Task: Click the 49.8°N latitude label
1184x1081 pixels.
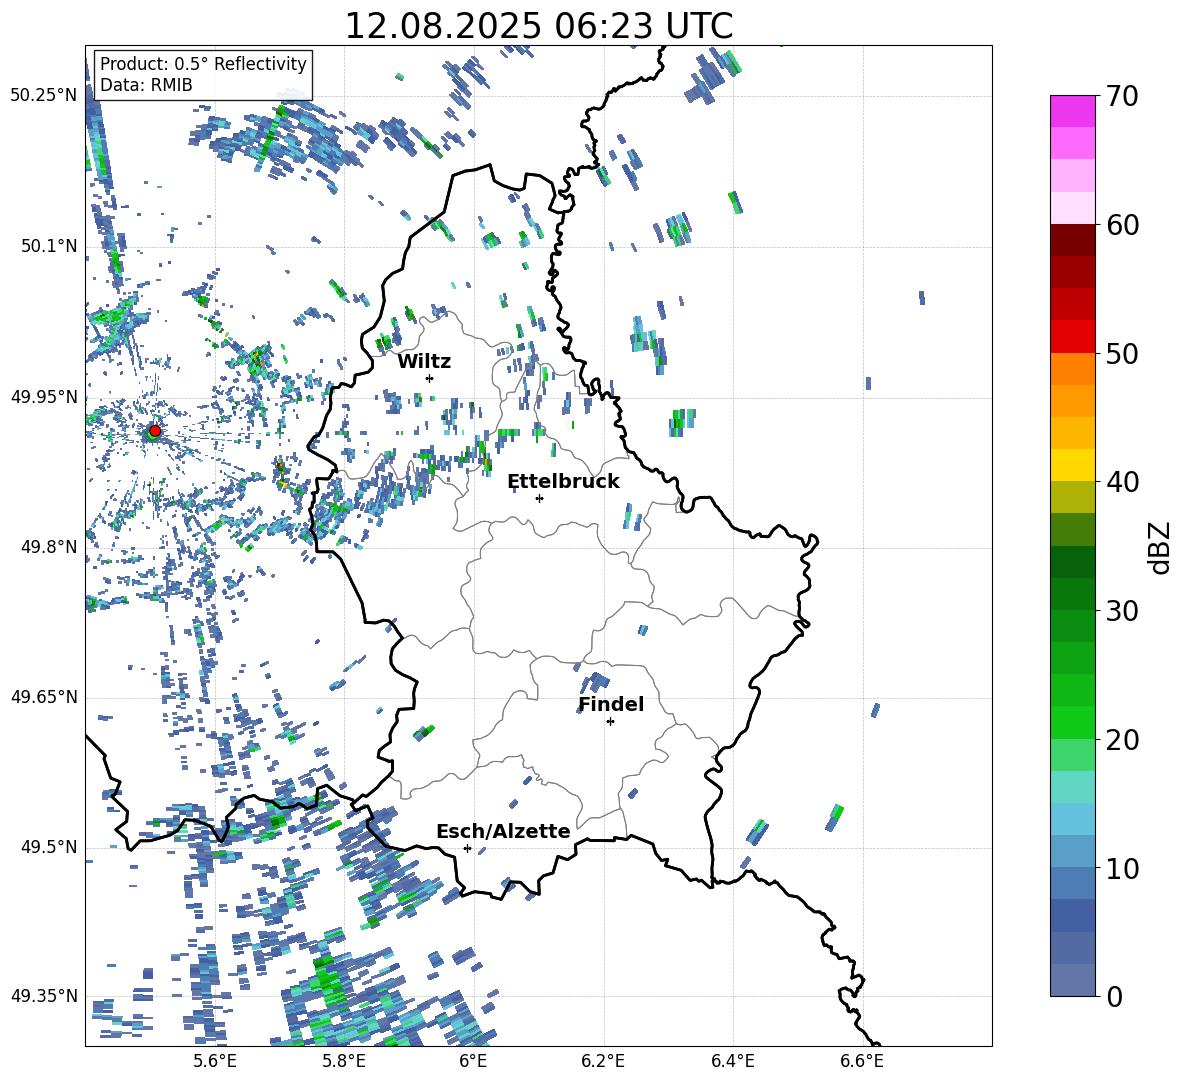Action: 49,547
